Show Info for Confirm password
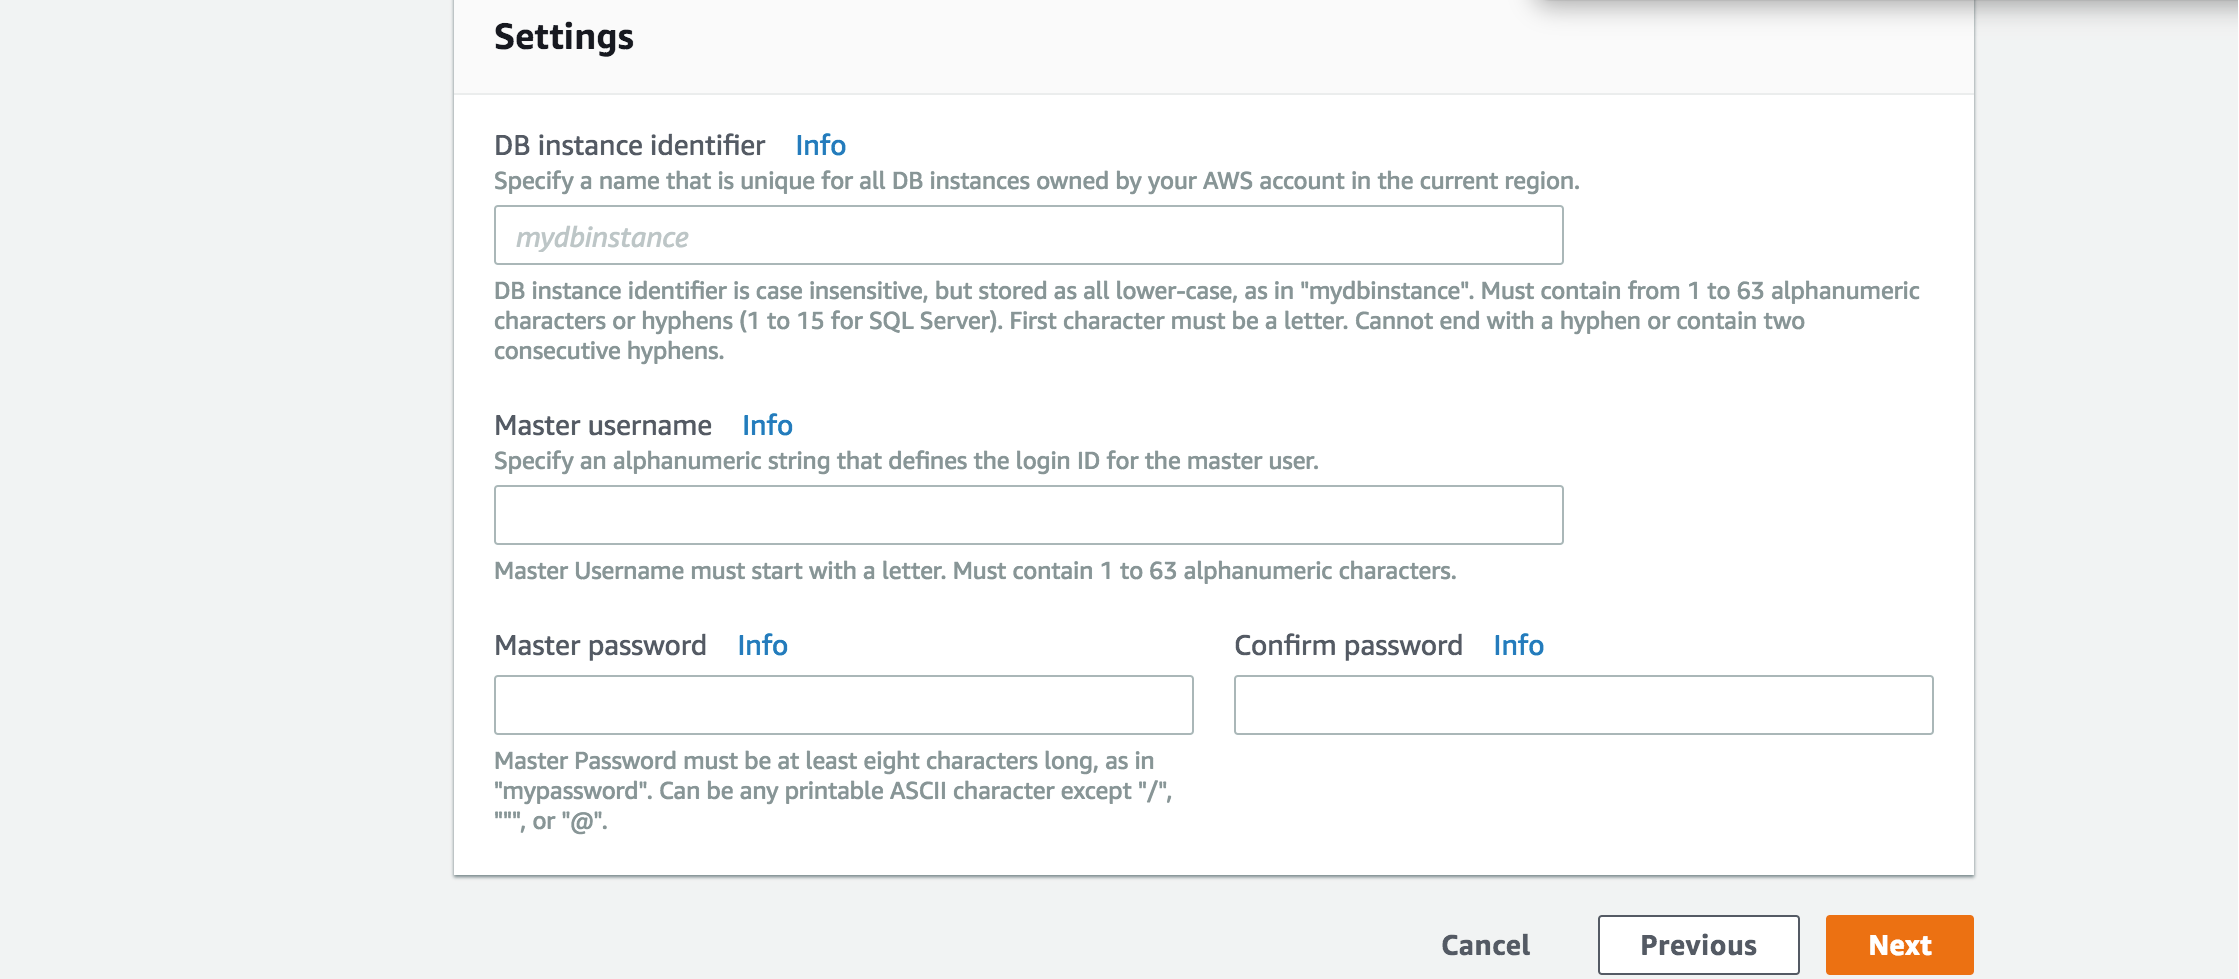The width and height of the screenshot is (2239, 979). tap(1518, 646)
